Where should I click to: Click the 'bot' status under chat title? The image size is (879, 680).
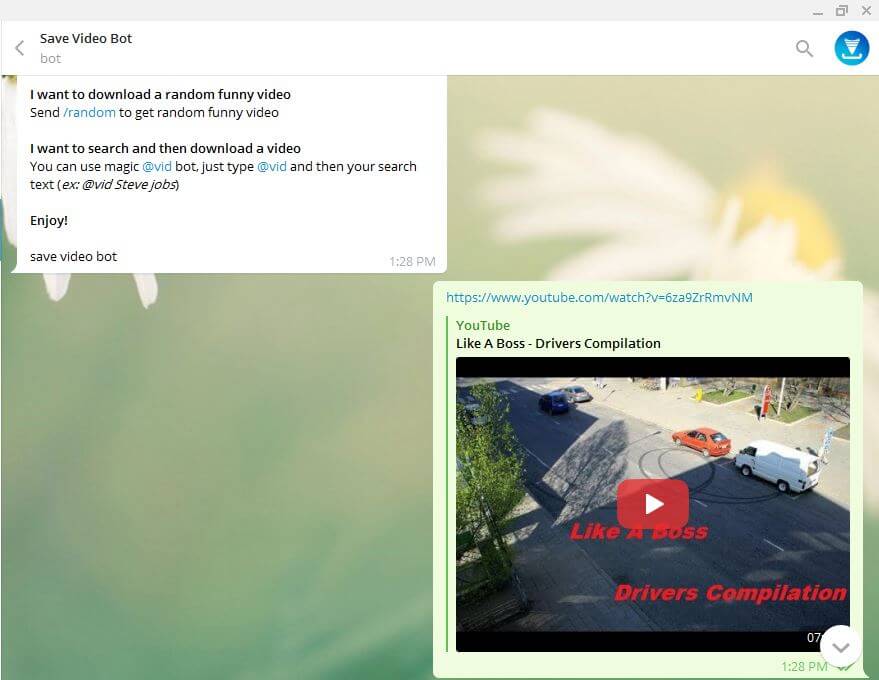[x=50, y=58]
